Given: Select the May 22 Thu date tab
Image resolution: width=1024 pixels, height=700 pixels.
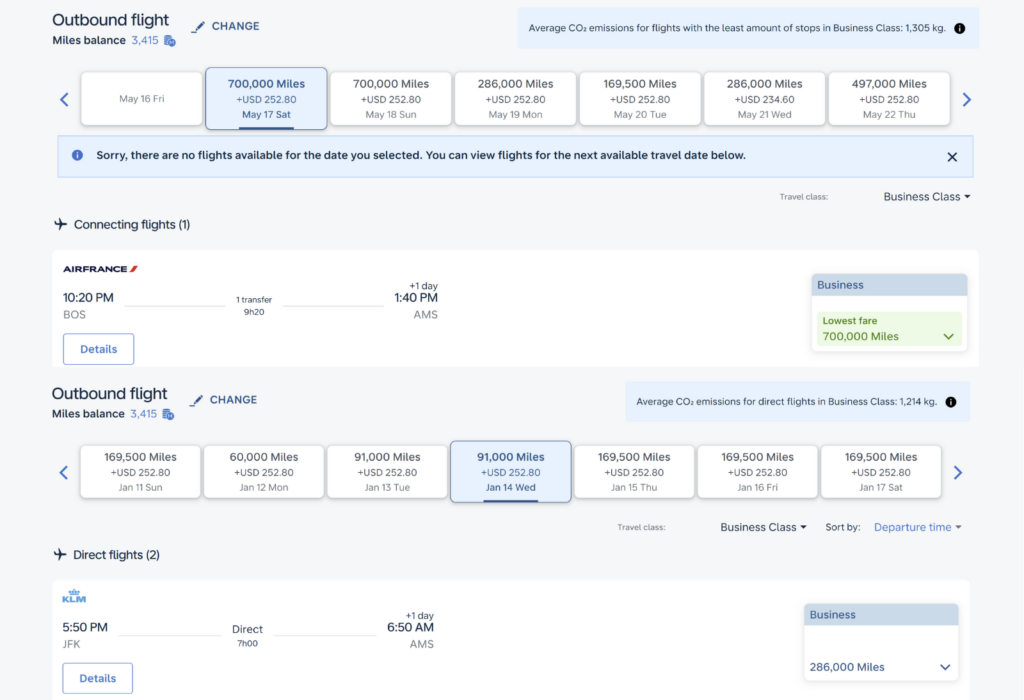Looking at the screenshot, I should coord(889,99).
